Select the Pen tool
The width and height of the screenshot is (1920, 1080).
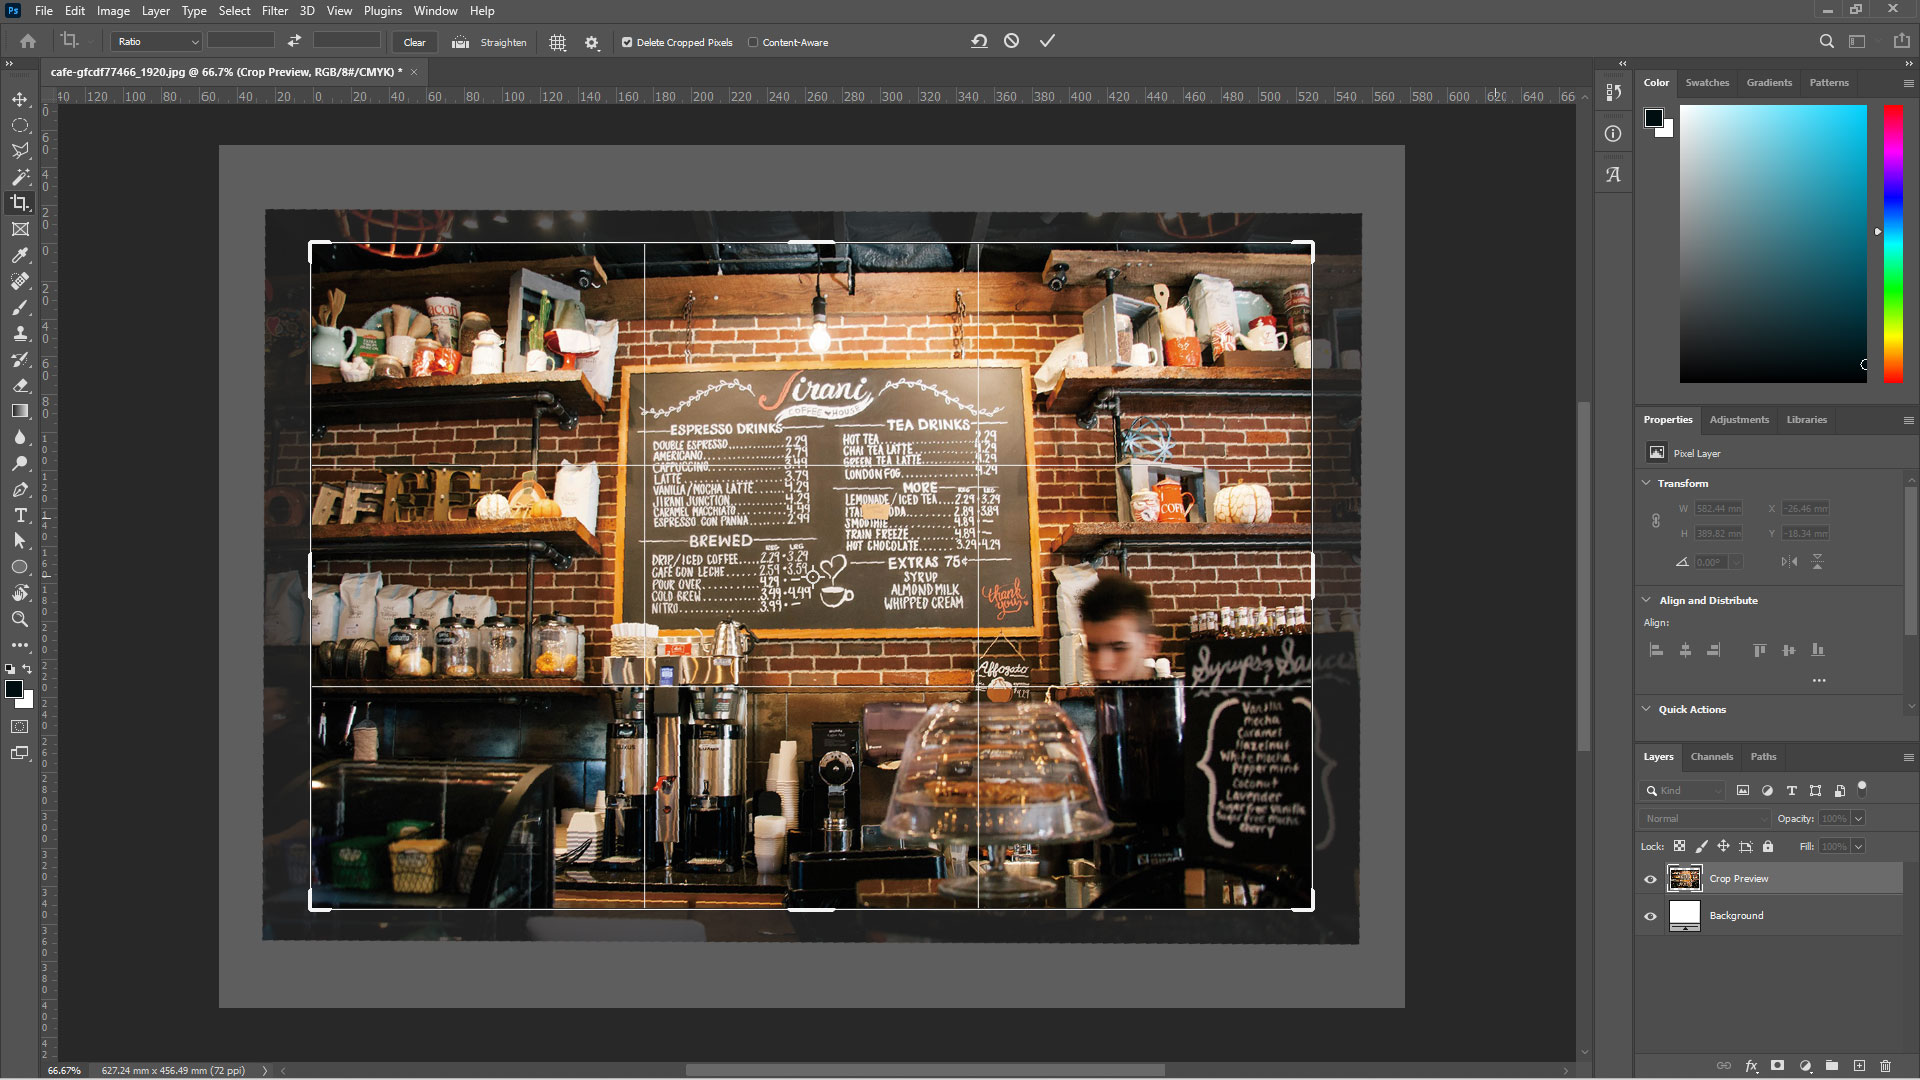[x=20, y=489]
